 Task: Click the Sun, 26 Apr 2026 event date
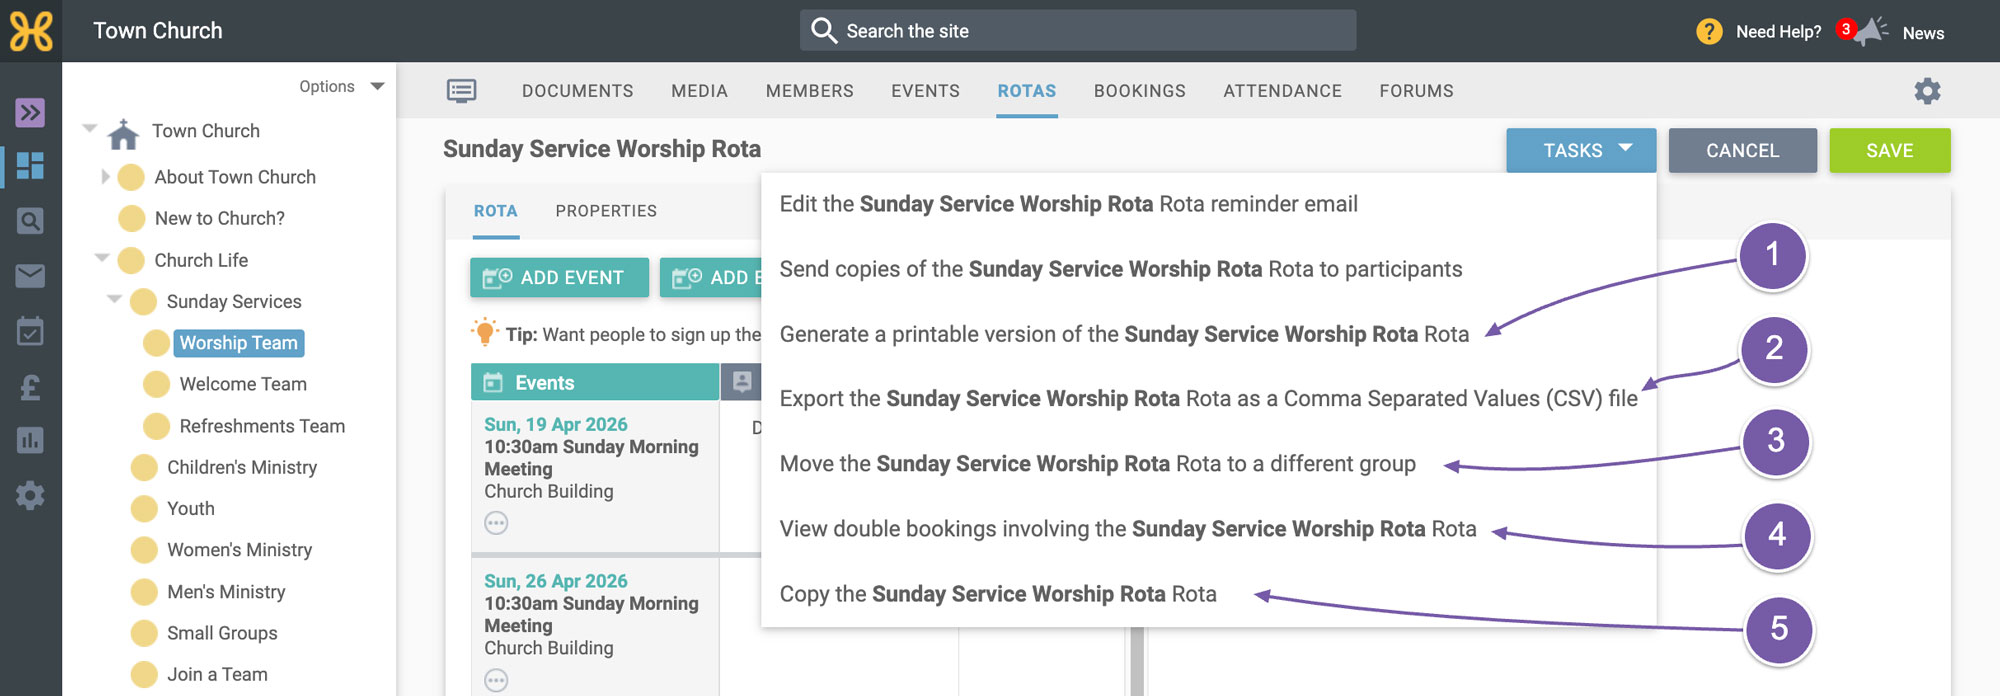[556, 581]
